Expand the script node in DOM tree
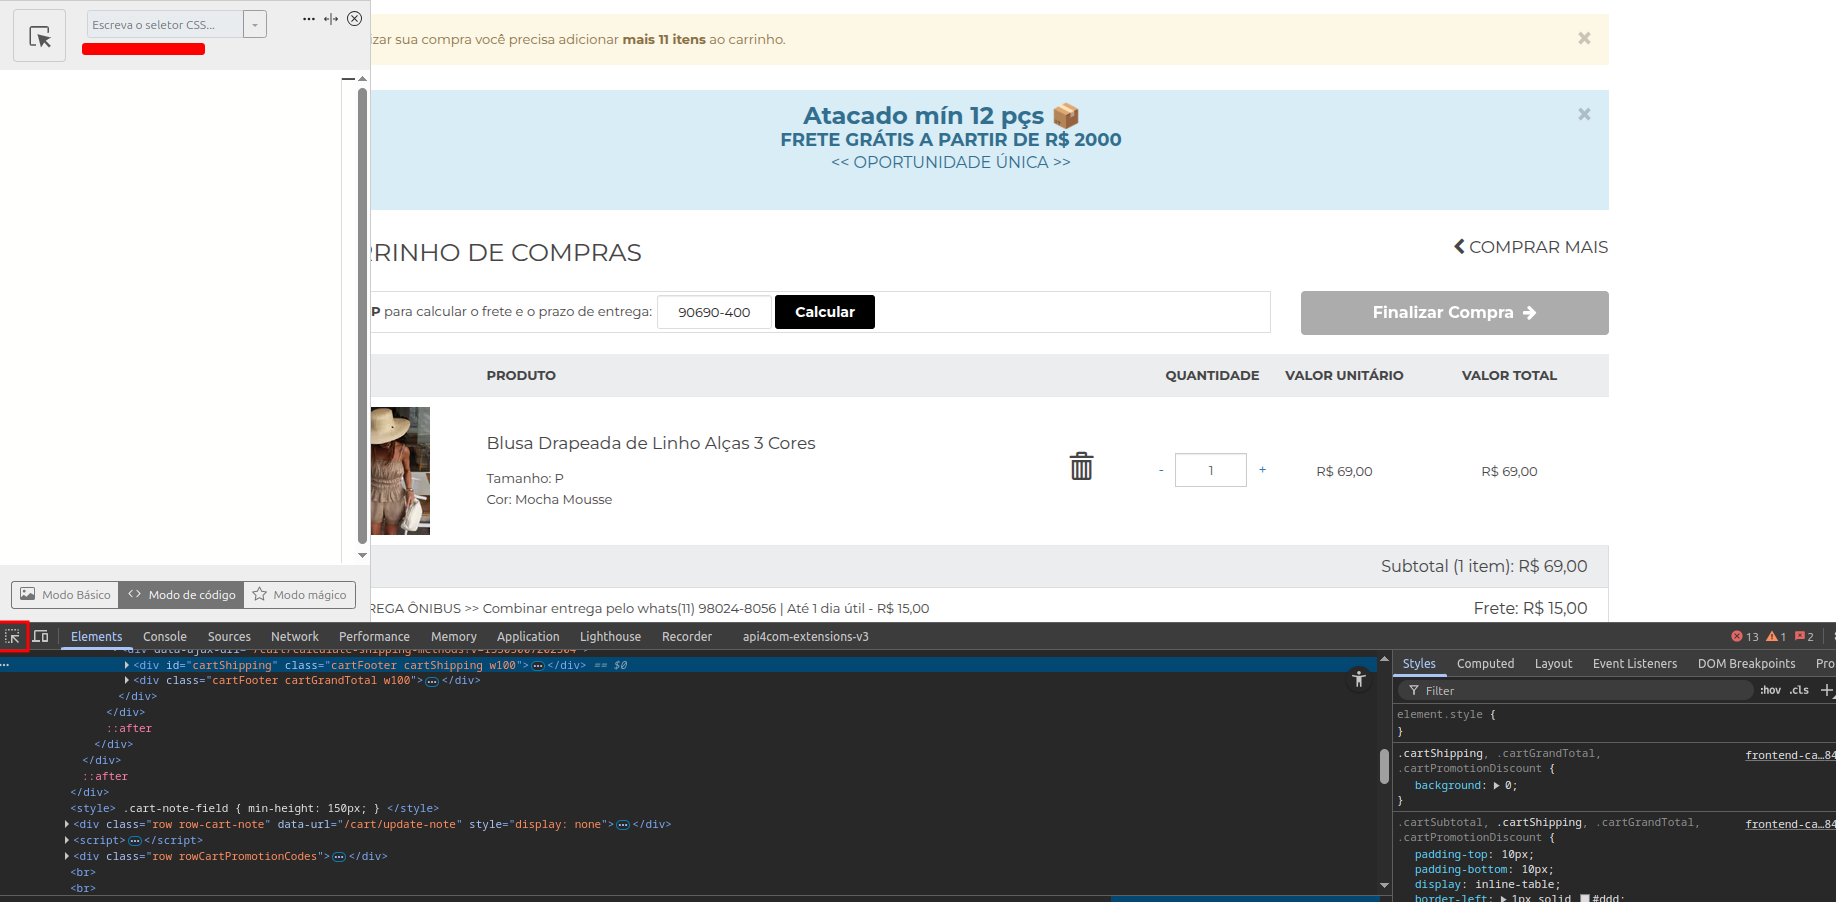The image size is (1836, 902). 67,840
